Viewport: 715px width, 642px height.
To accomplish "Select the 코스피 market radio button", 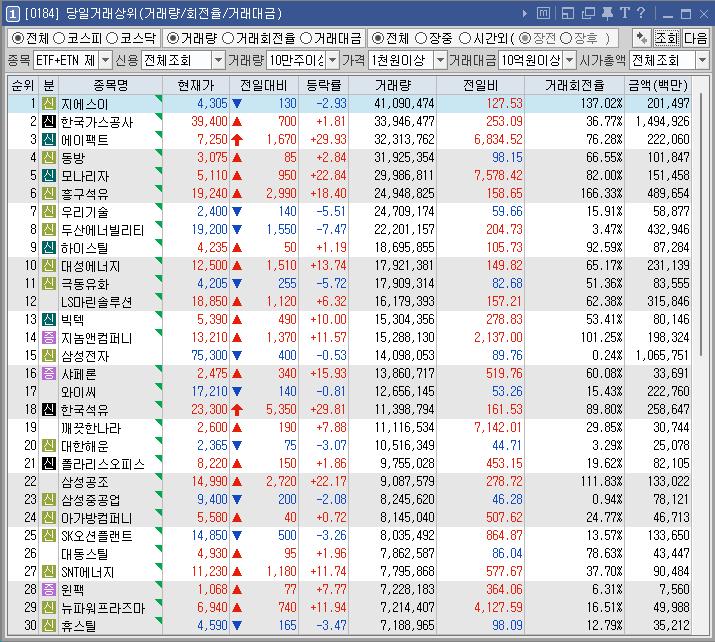I will (59, 38).
